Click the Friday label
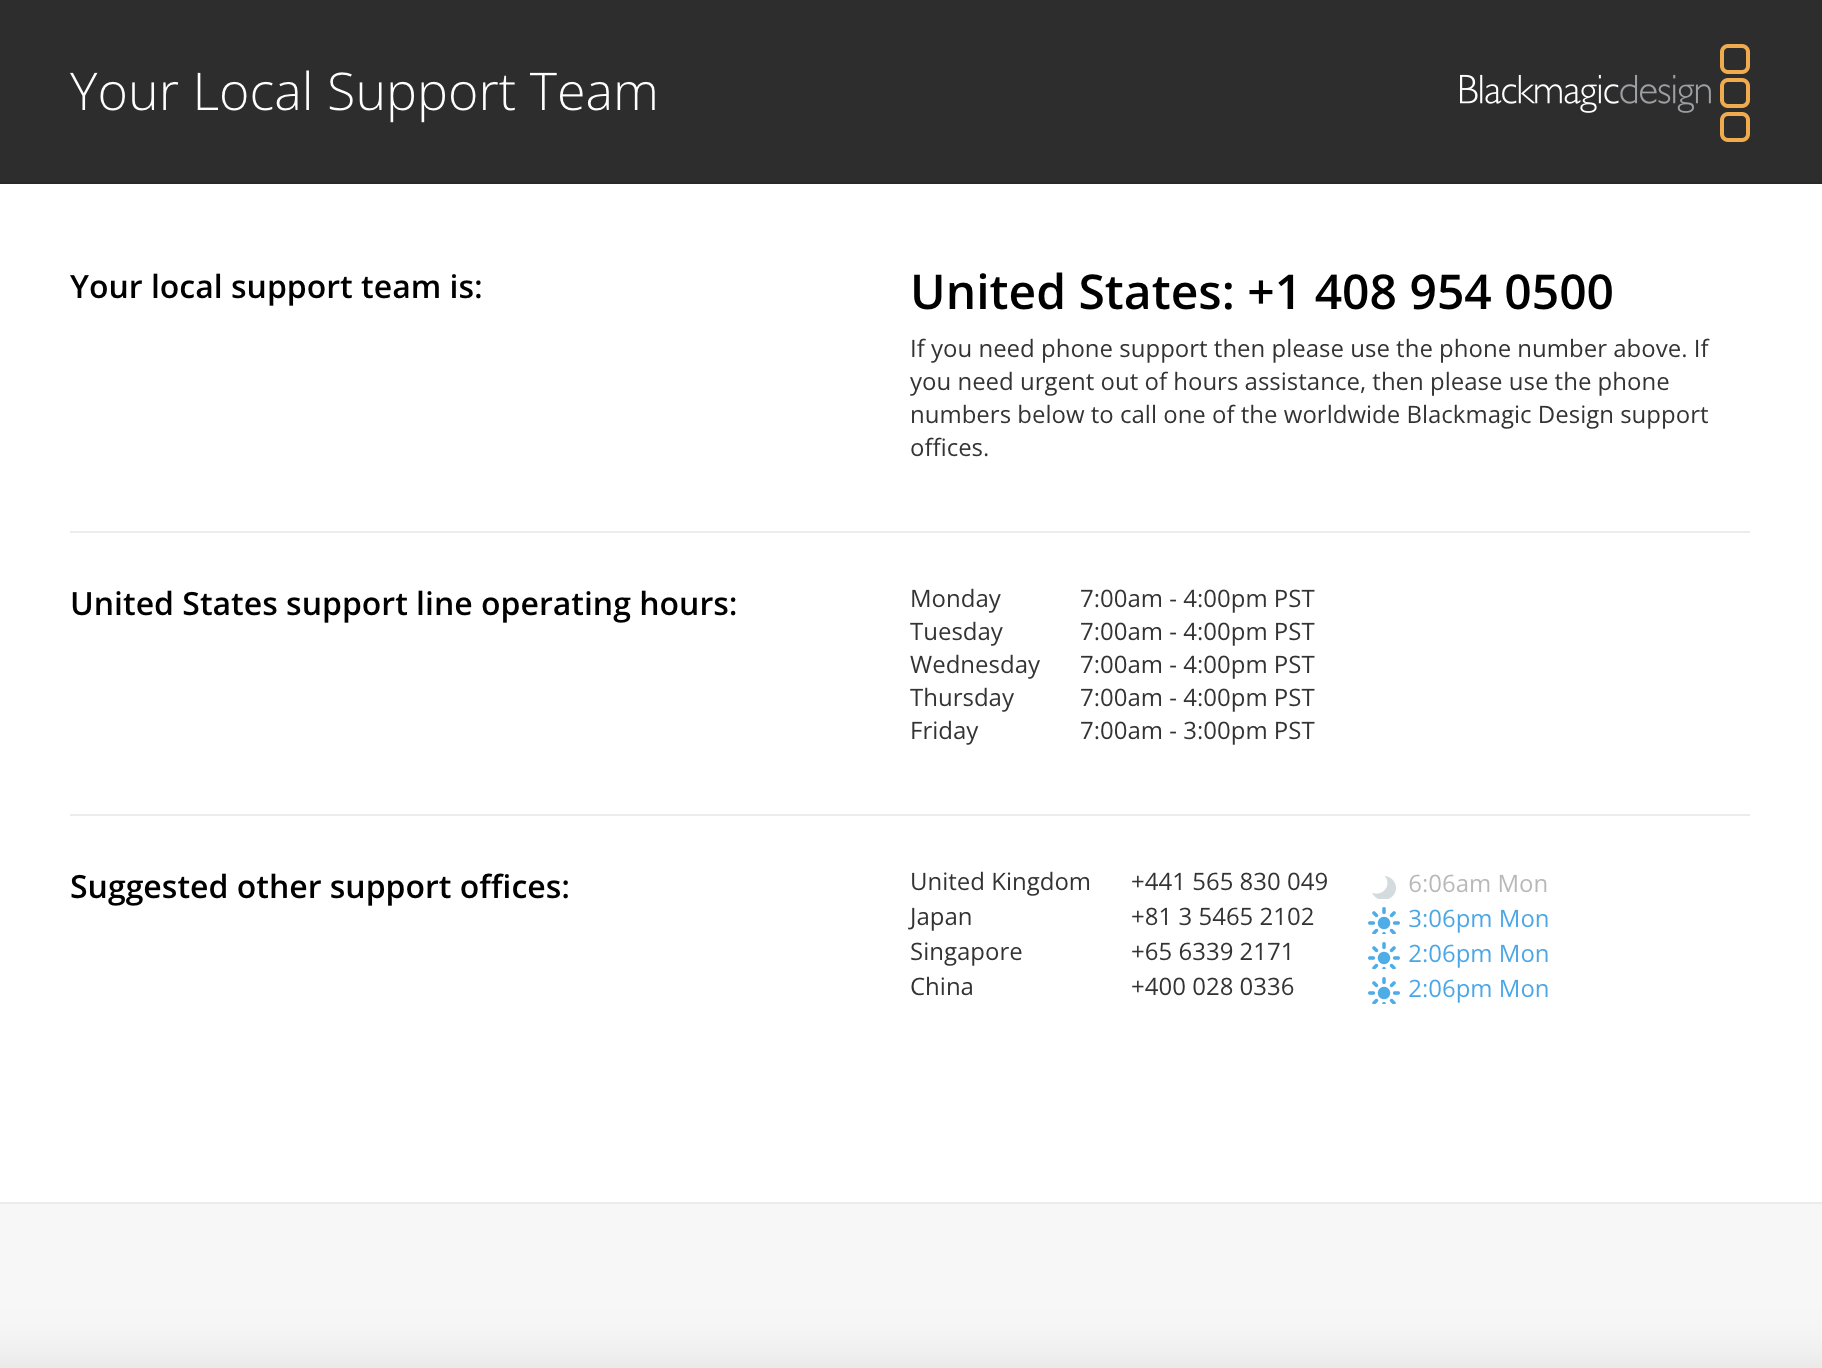The image size is (1822, 1368). [944, 731]
